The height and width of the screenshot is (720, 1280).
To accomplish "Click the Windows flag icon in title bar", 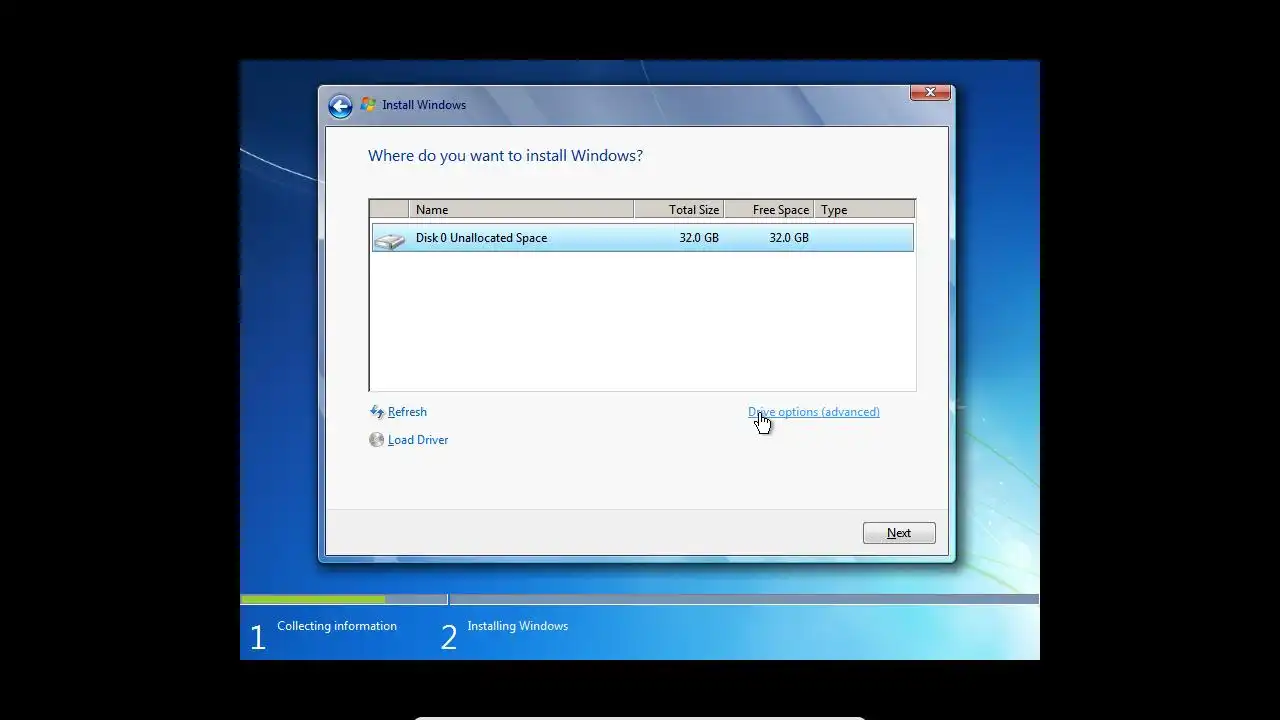I will pyautogui.click(x=368, y=105).
